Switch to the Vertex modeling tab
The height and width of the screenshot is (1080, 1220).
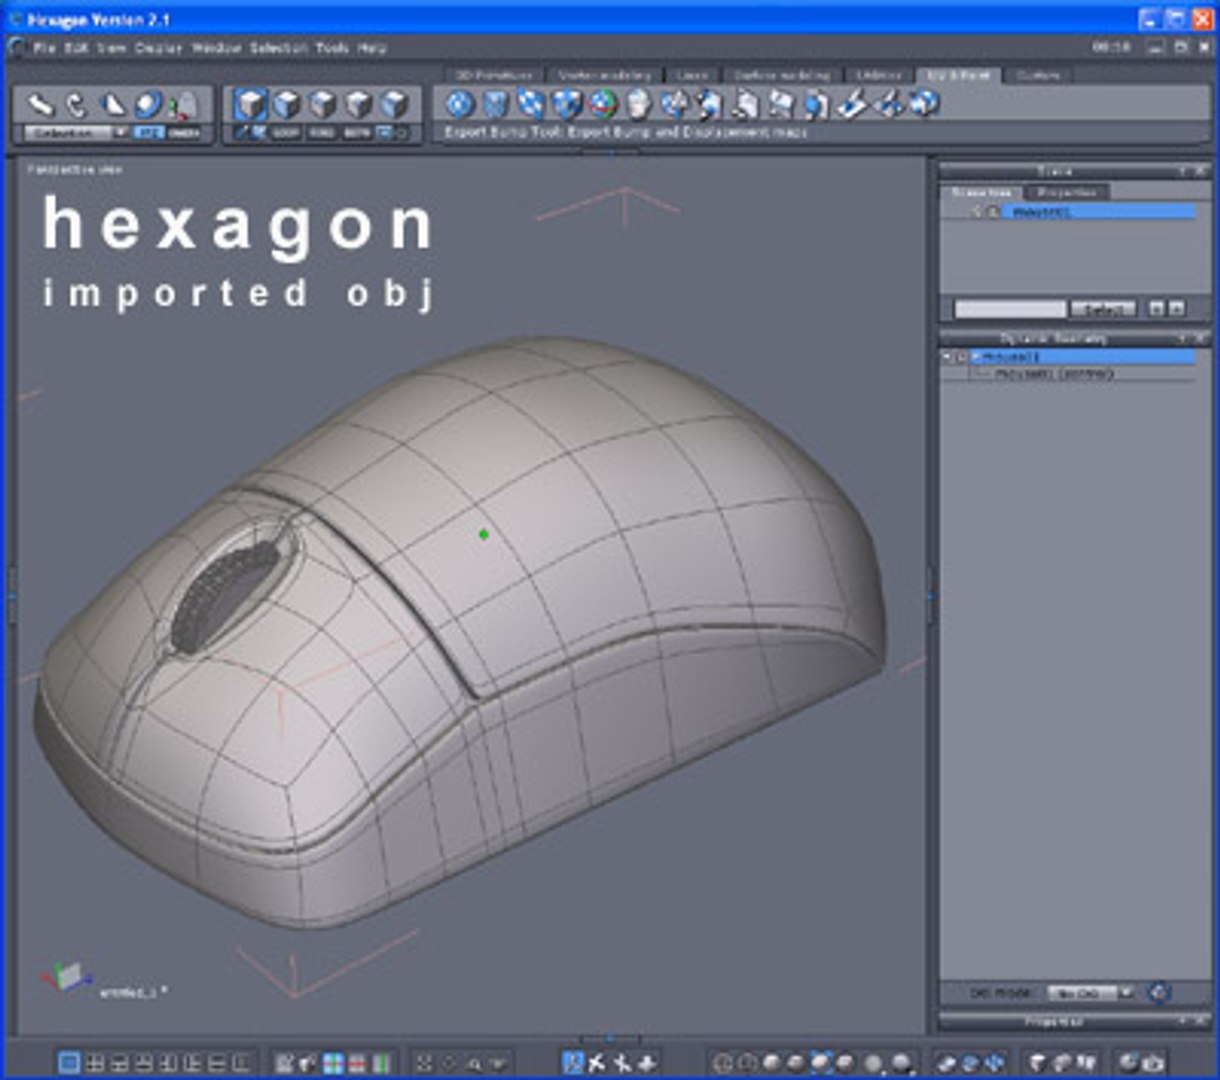point(606,75)
